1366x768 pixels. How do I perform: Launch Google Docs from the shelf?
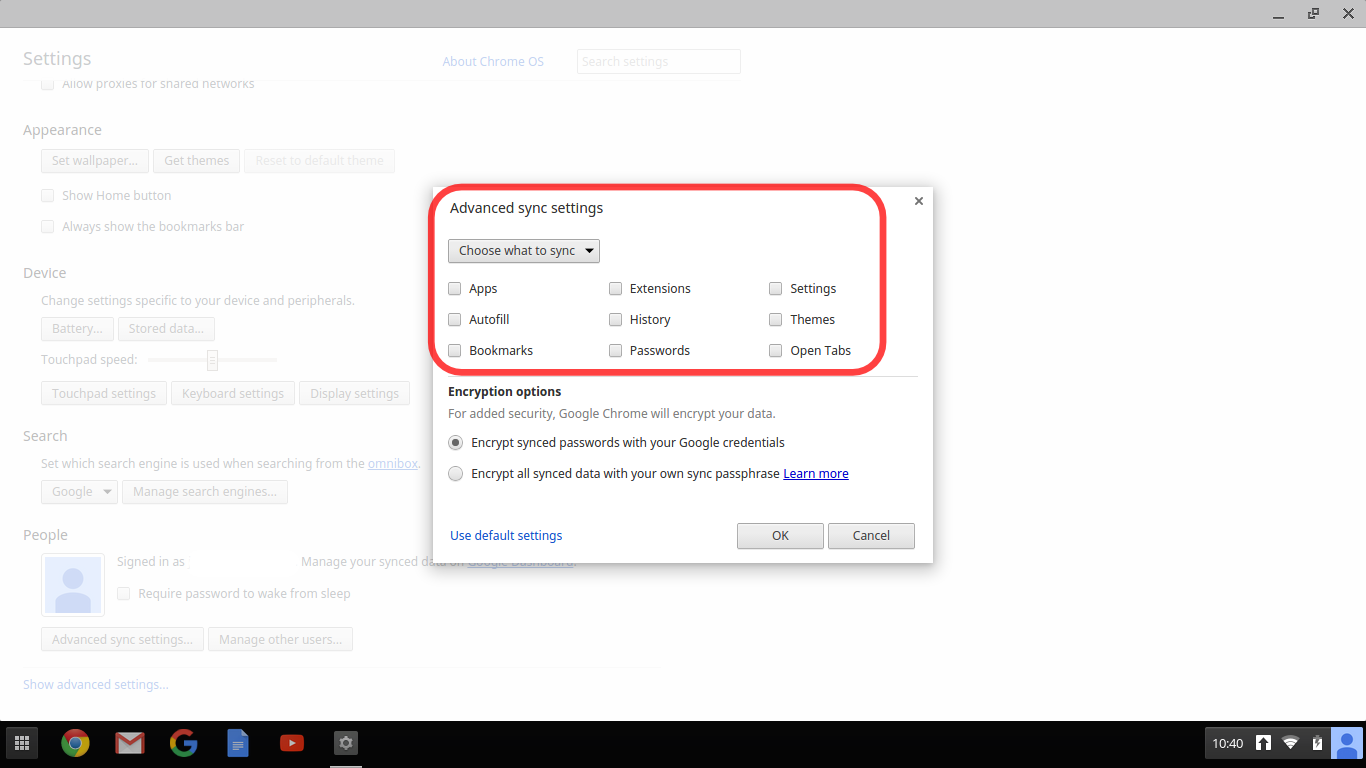pyautogui.click(x=237, y=743)
